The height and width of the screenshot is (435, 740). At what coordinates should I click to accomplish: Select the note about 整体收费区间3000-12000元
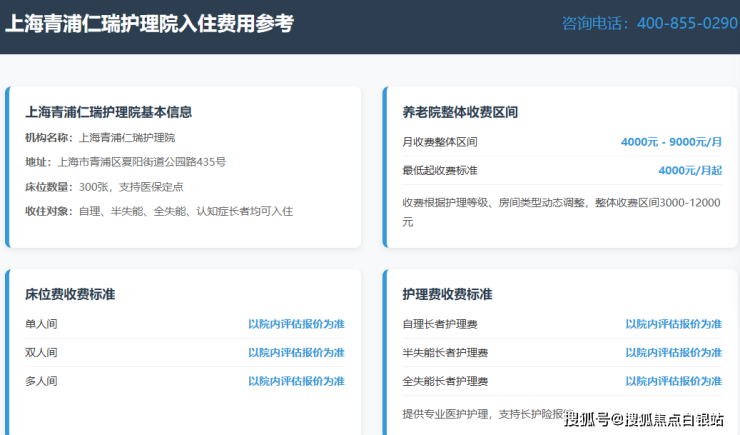coord(561,212)
